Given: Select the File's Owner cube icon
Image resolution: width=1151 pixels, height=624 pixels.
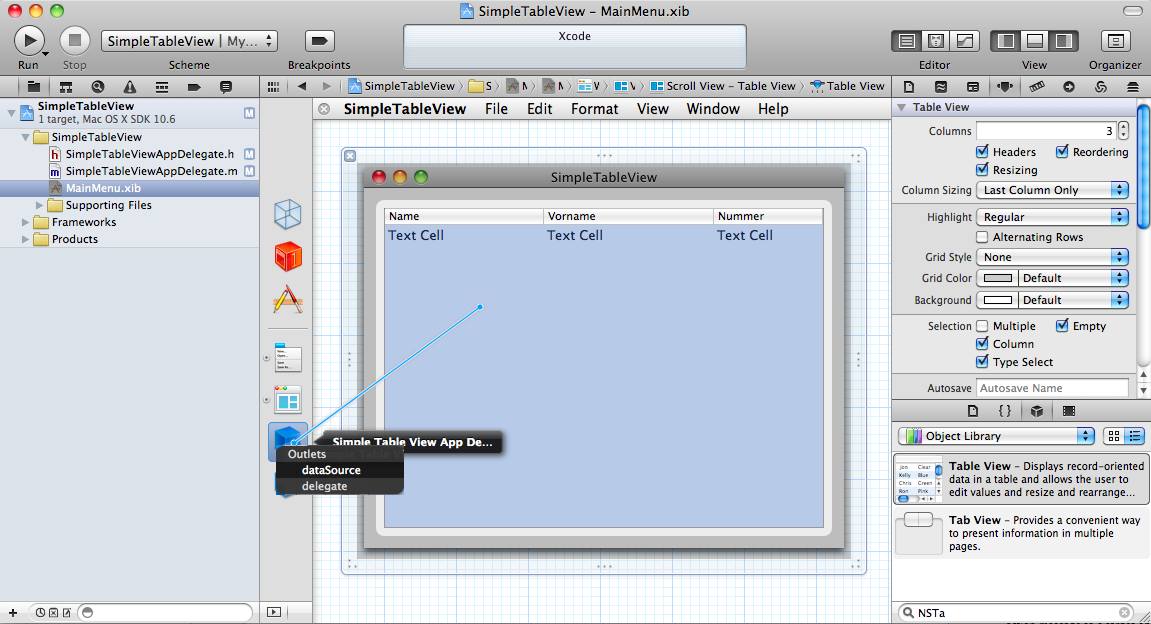Looking at the screenshot, I should tap(288, 214).
